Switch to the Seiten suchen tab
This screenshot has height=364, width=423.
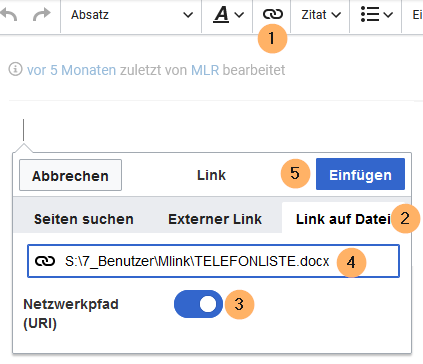(x=84, y=219)
